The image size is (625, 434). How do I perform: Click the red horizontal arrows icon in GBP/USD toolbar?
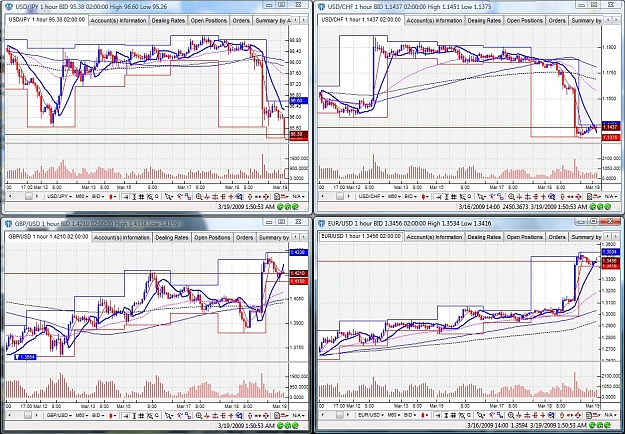tap(258, 415)
